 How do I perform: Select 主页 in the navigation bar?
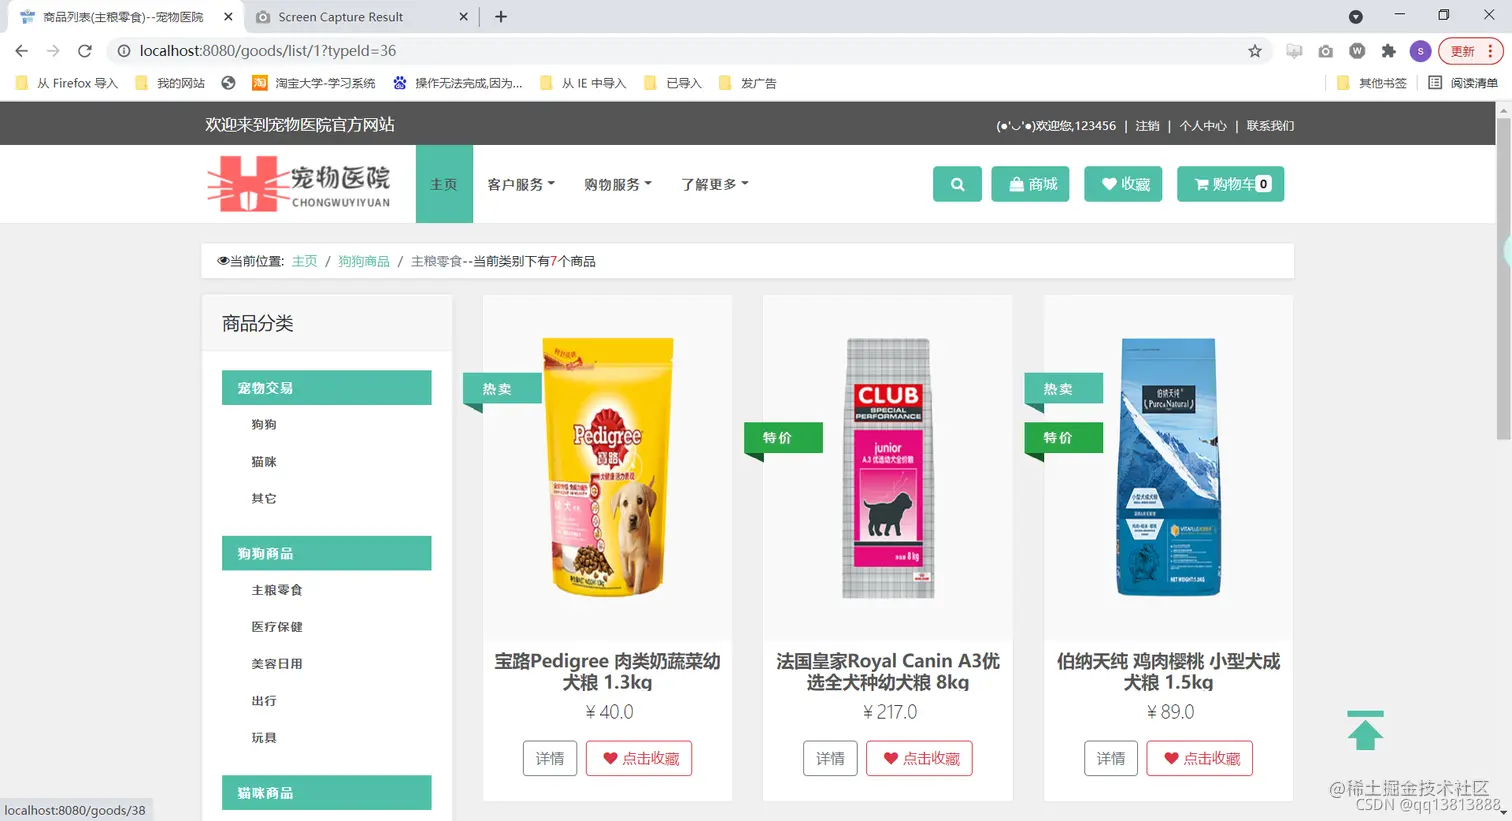click(x=443, y=184)
